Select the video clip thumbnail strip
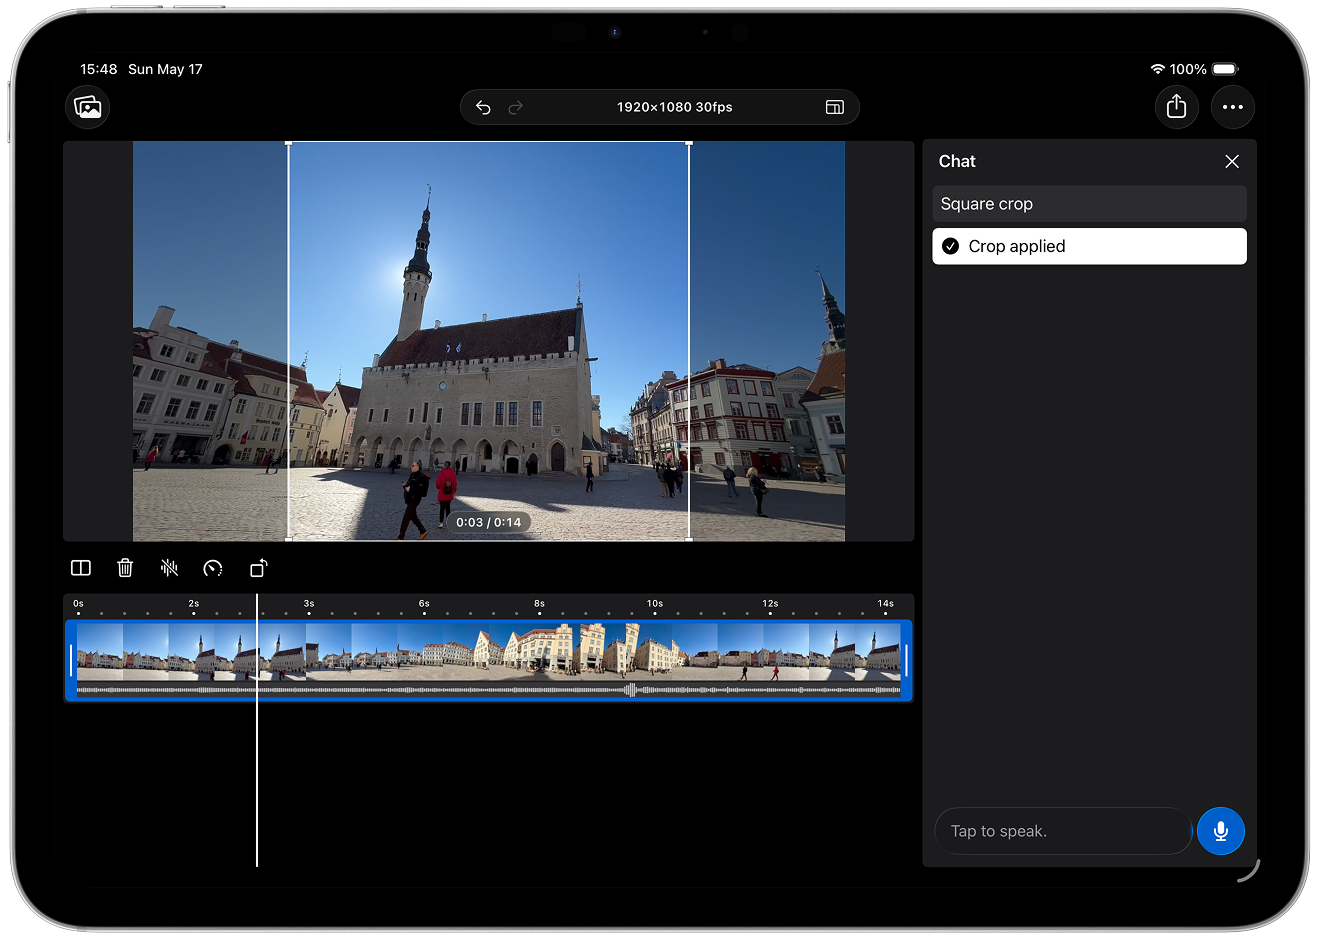Viewport: 1320px width, 940px height. pos(489,651)
